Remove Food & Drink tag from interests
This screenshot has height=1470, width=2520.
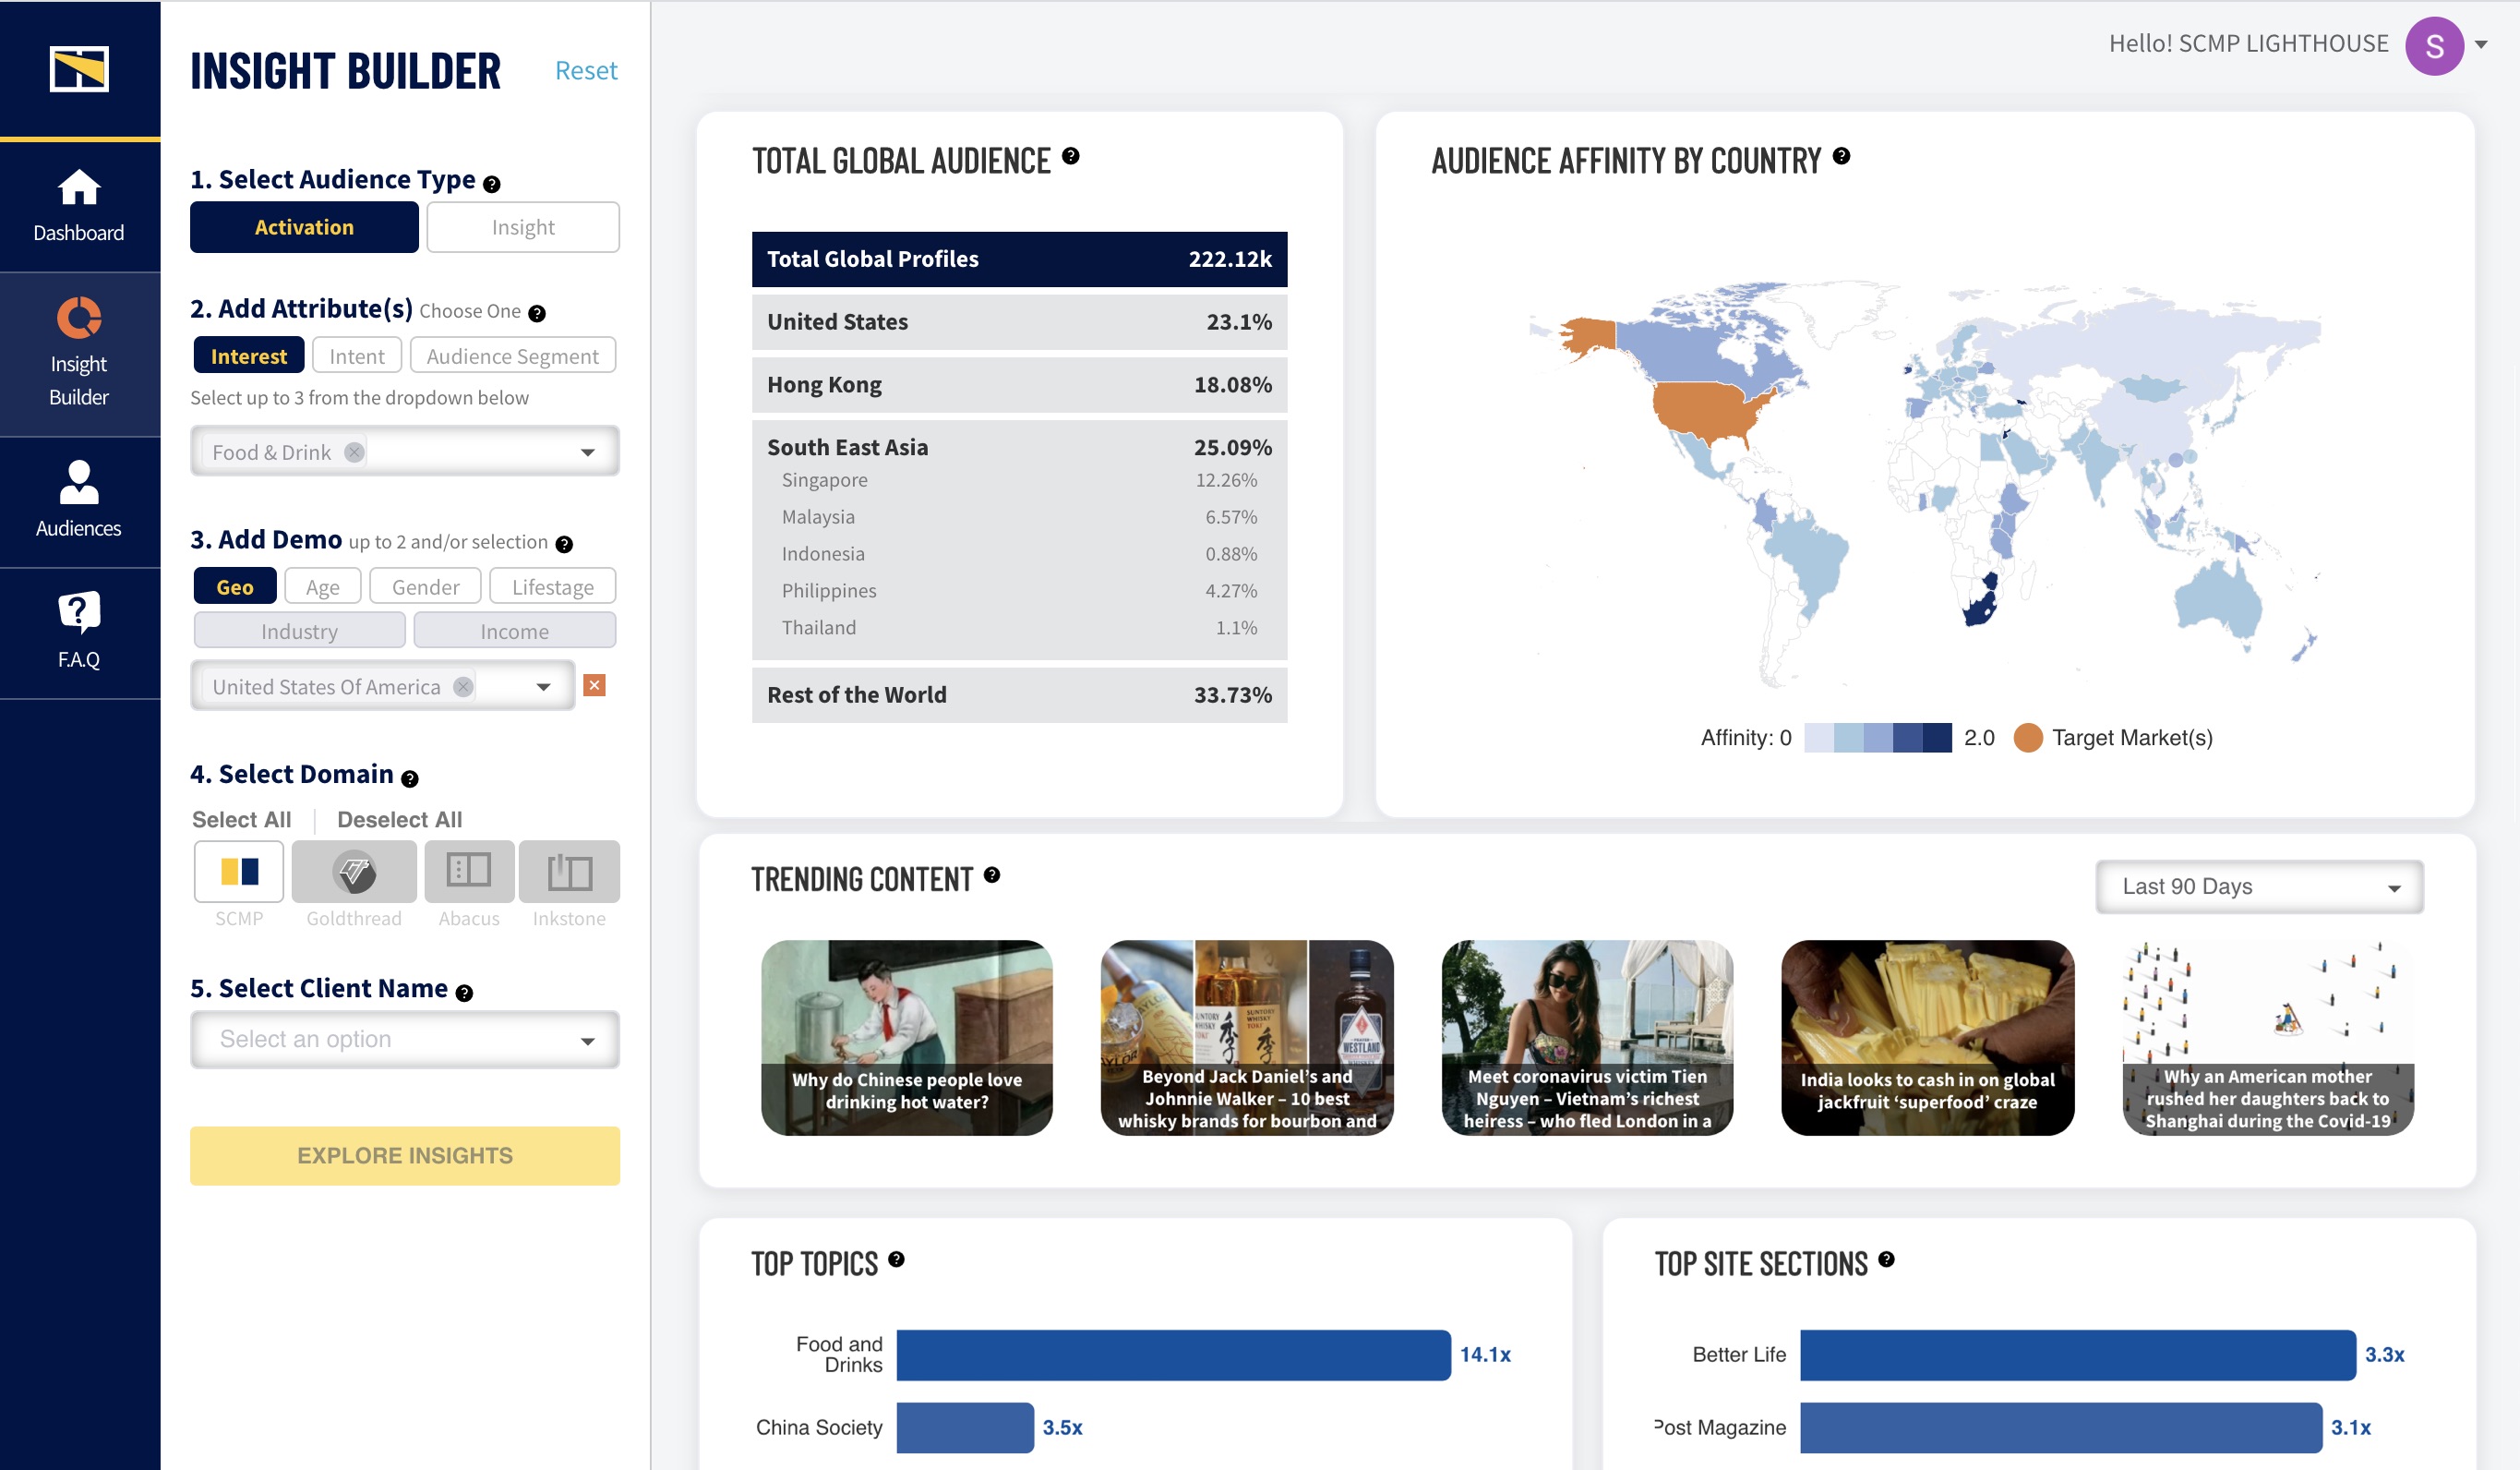point(354,452)
